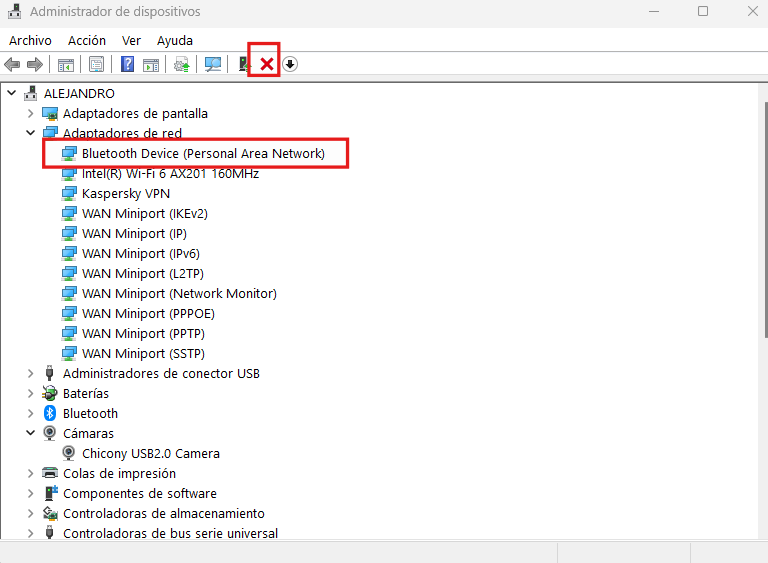Select WAN Miniport (PPPOE)

[x=148, y=314]
